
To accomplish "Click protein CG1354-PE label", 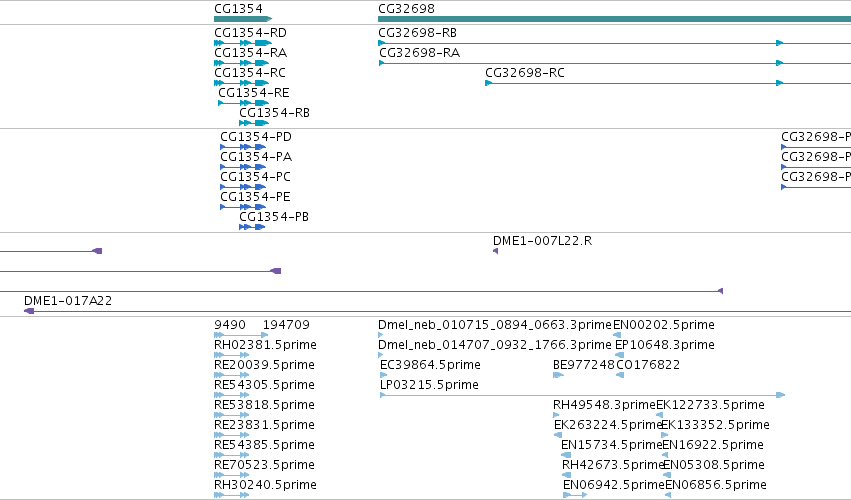I will tap(255, 197).
